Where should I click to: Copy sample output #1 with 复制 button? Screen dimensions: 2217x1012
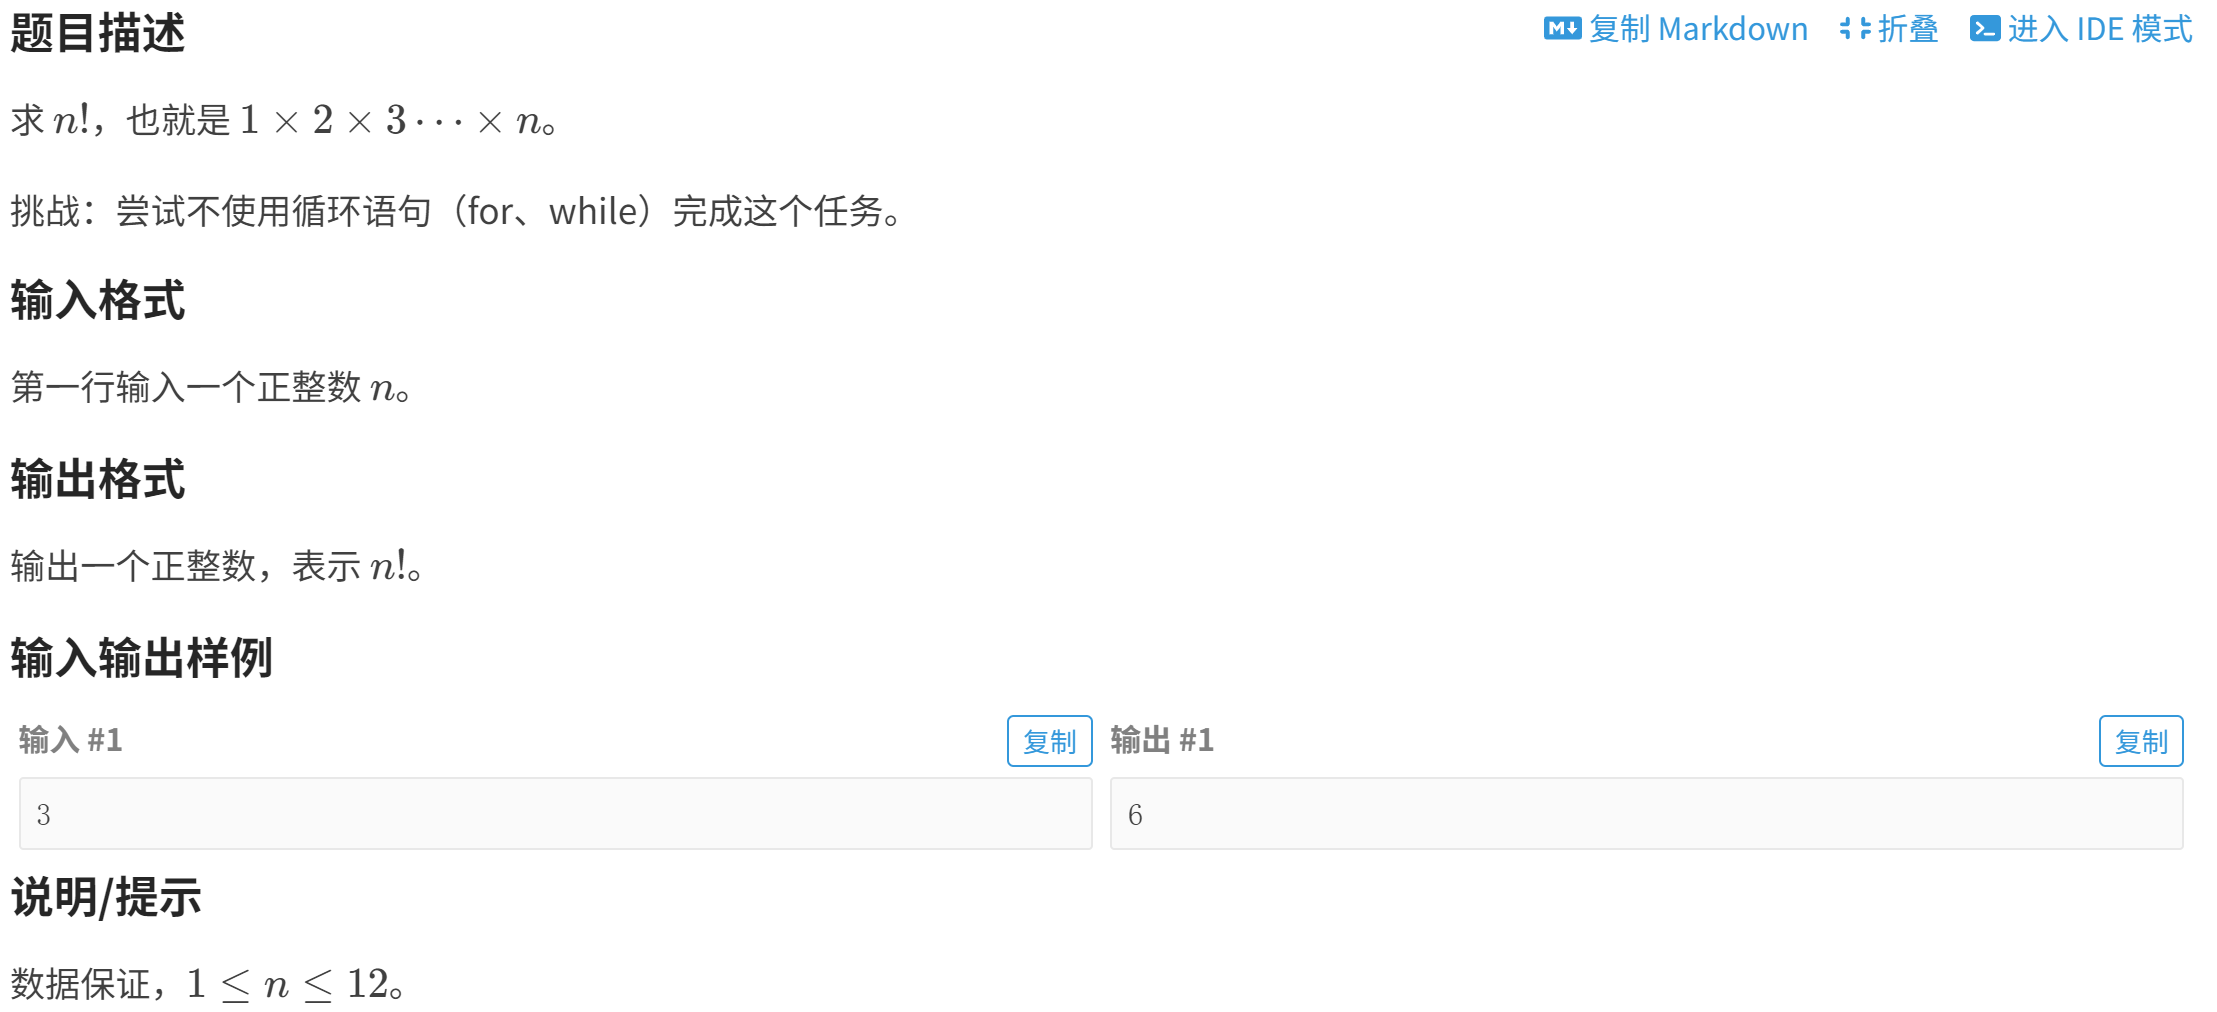(x=2141, y=741)
